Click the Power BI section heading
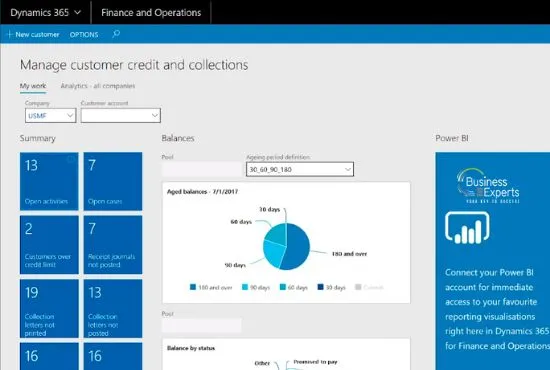Image resolution: width=550 pixels, height=370 pixels. click(x=452, y=138)
